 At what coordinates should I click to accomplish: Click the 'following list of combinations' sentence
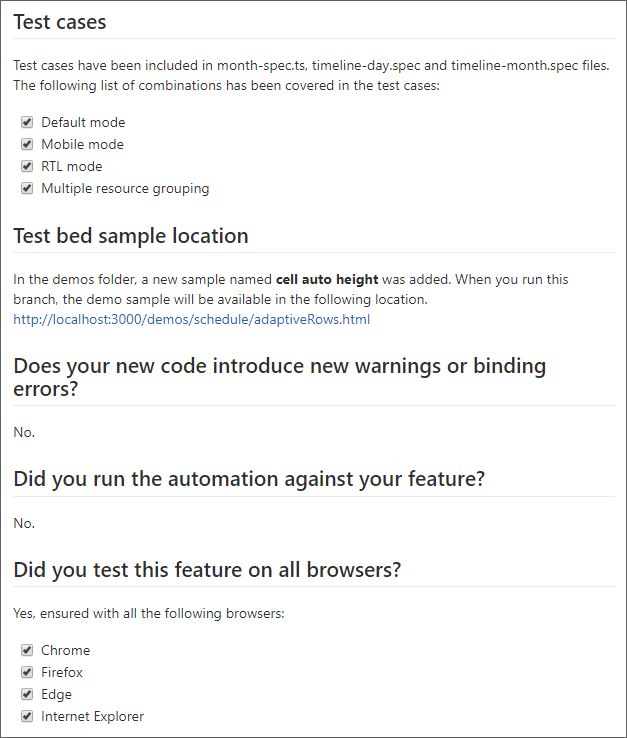[x=226, y=86]
